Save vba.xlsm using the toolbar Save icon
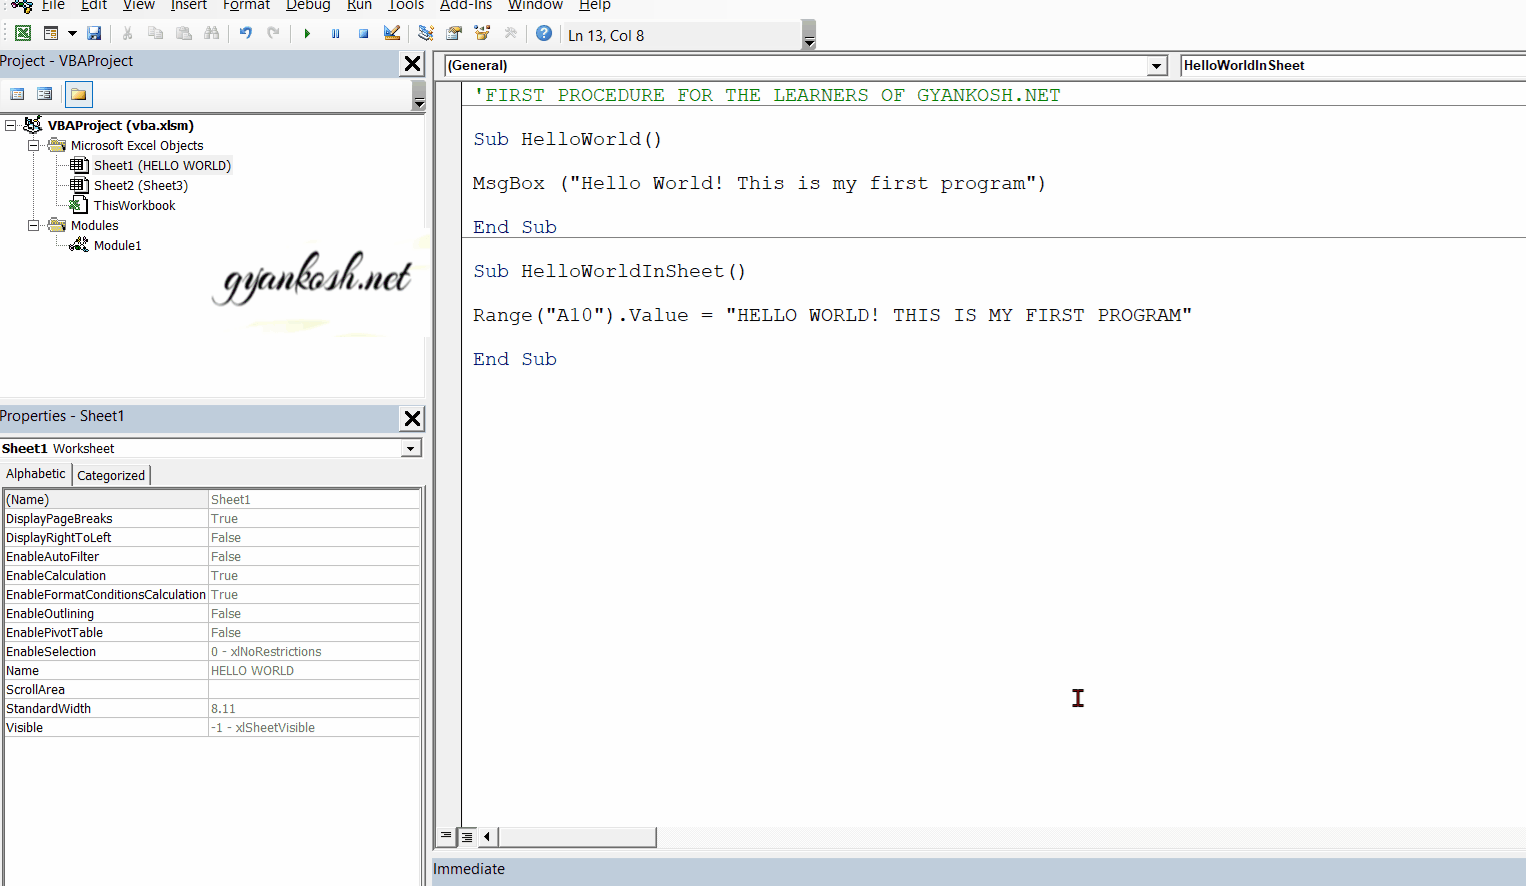Image resolution: width=1526 pixels, height=886 pixels. pos(94,33)
